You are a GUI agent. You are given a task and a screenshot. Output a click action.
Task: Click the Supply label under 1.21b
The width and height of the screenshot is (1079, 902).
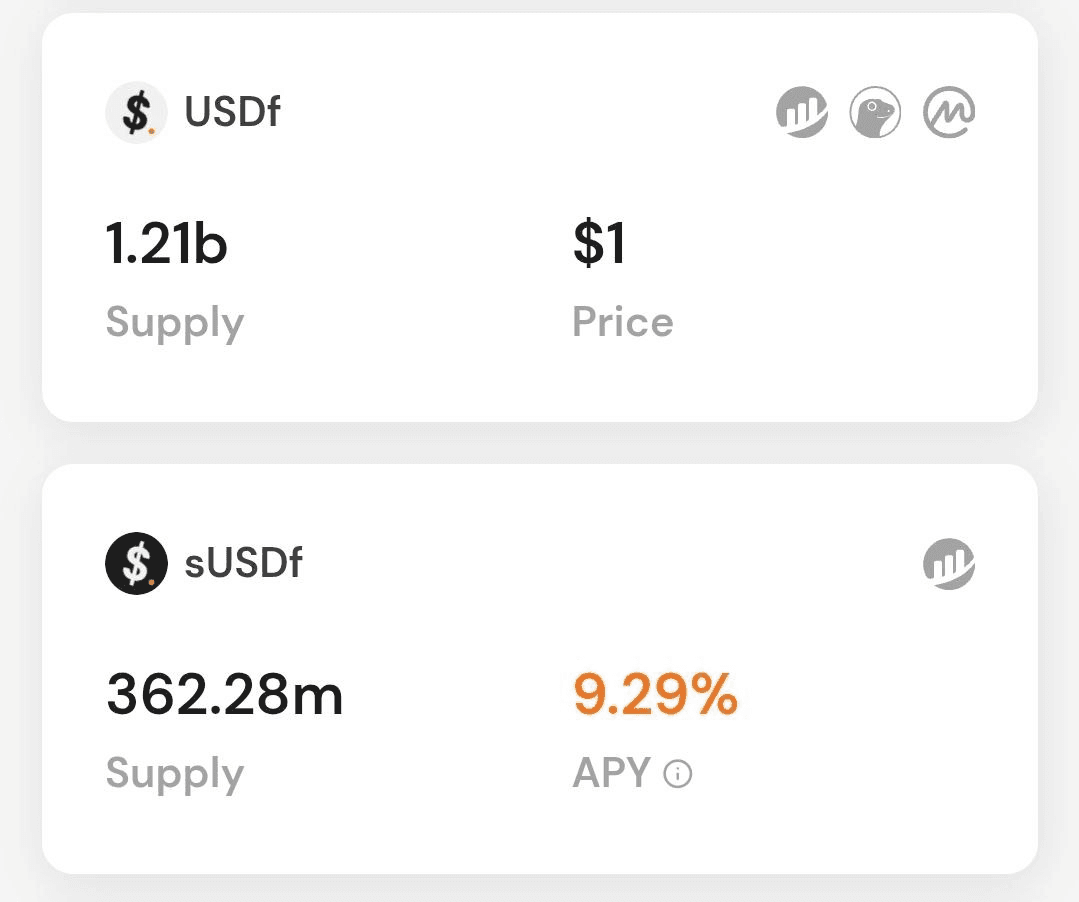point(175,323)
